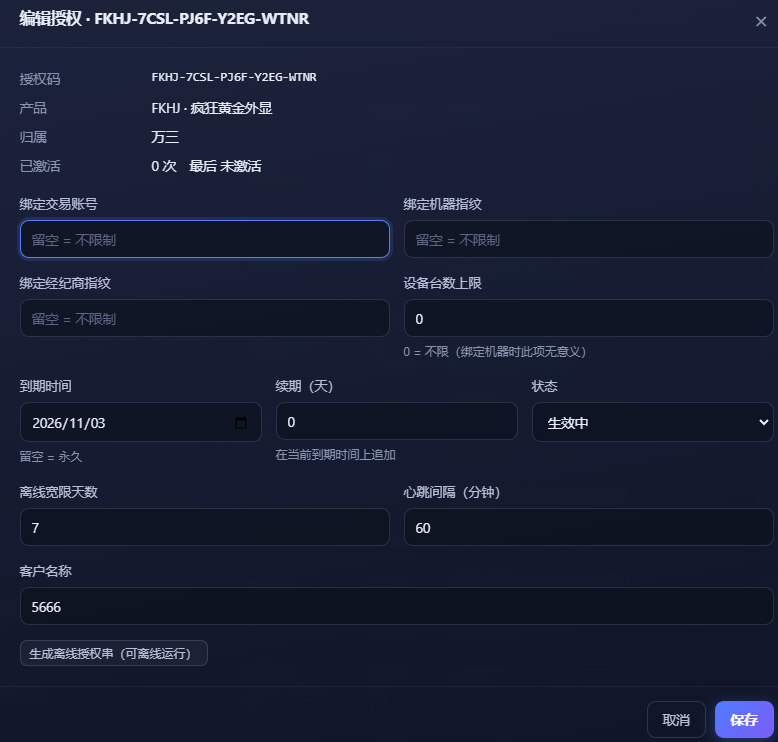
Task: Click the 授权码 value FKHJ-7CSL-PJ6F-Y2EG-WTNR
Action: click(234, 77)
